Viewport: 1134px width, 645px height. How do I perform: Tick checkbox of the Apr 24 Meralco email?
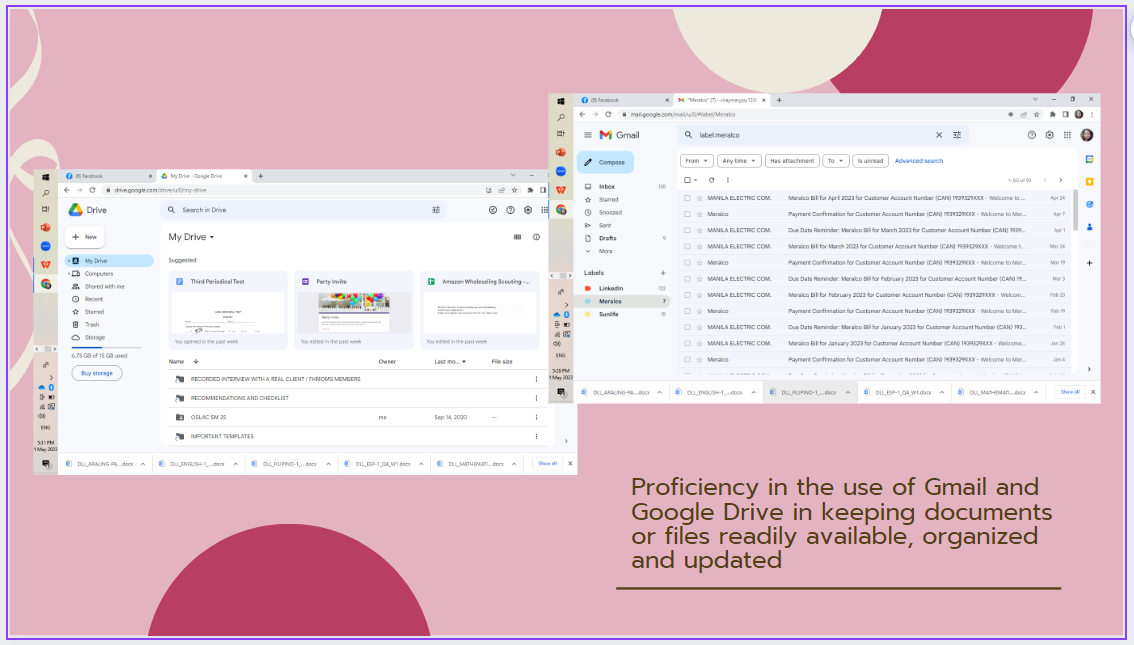click(x=687, y=198)
